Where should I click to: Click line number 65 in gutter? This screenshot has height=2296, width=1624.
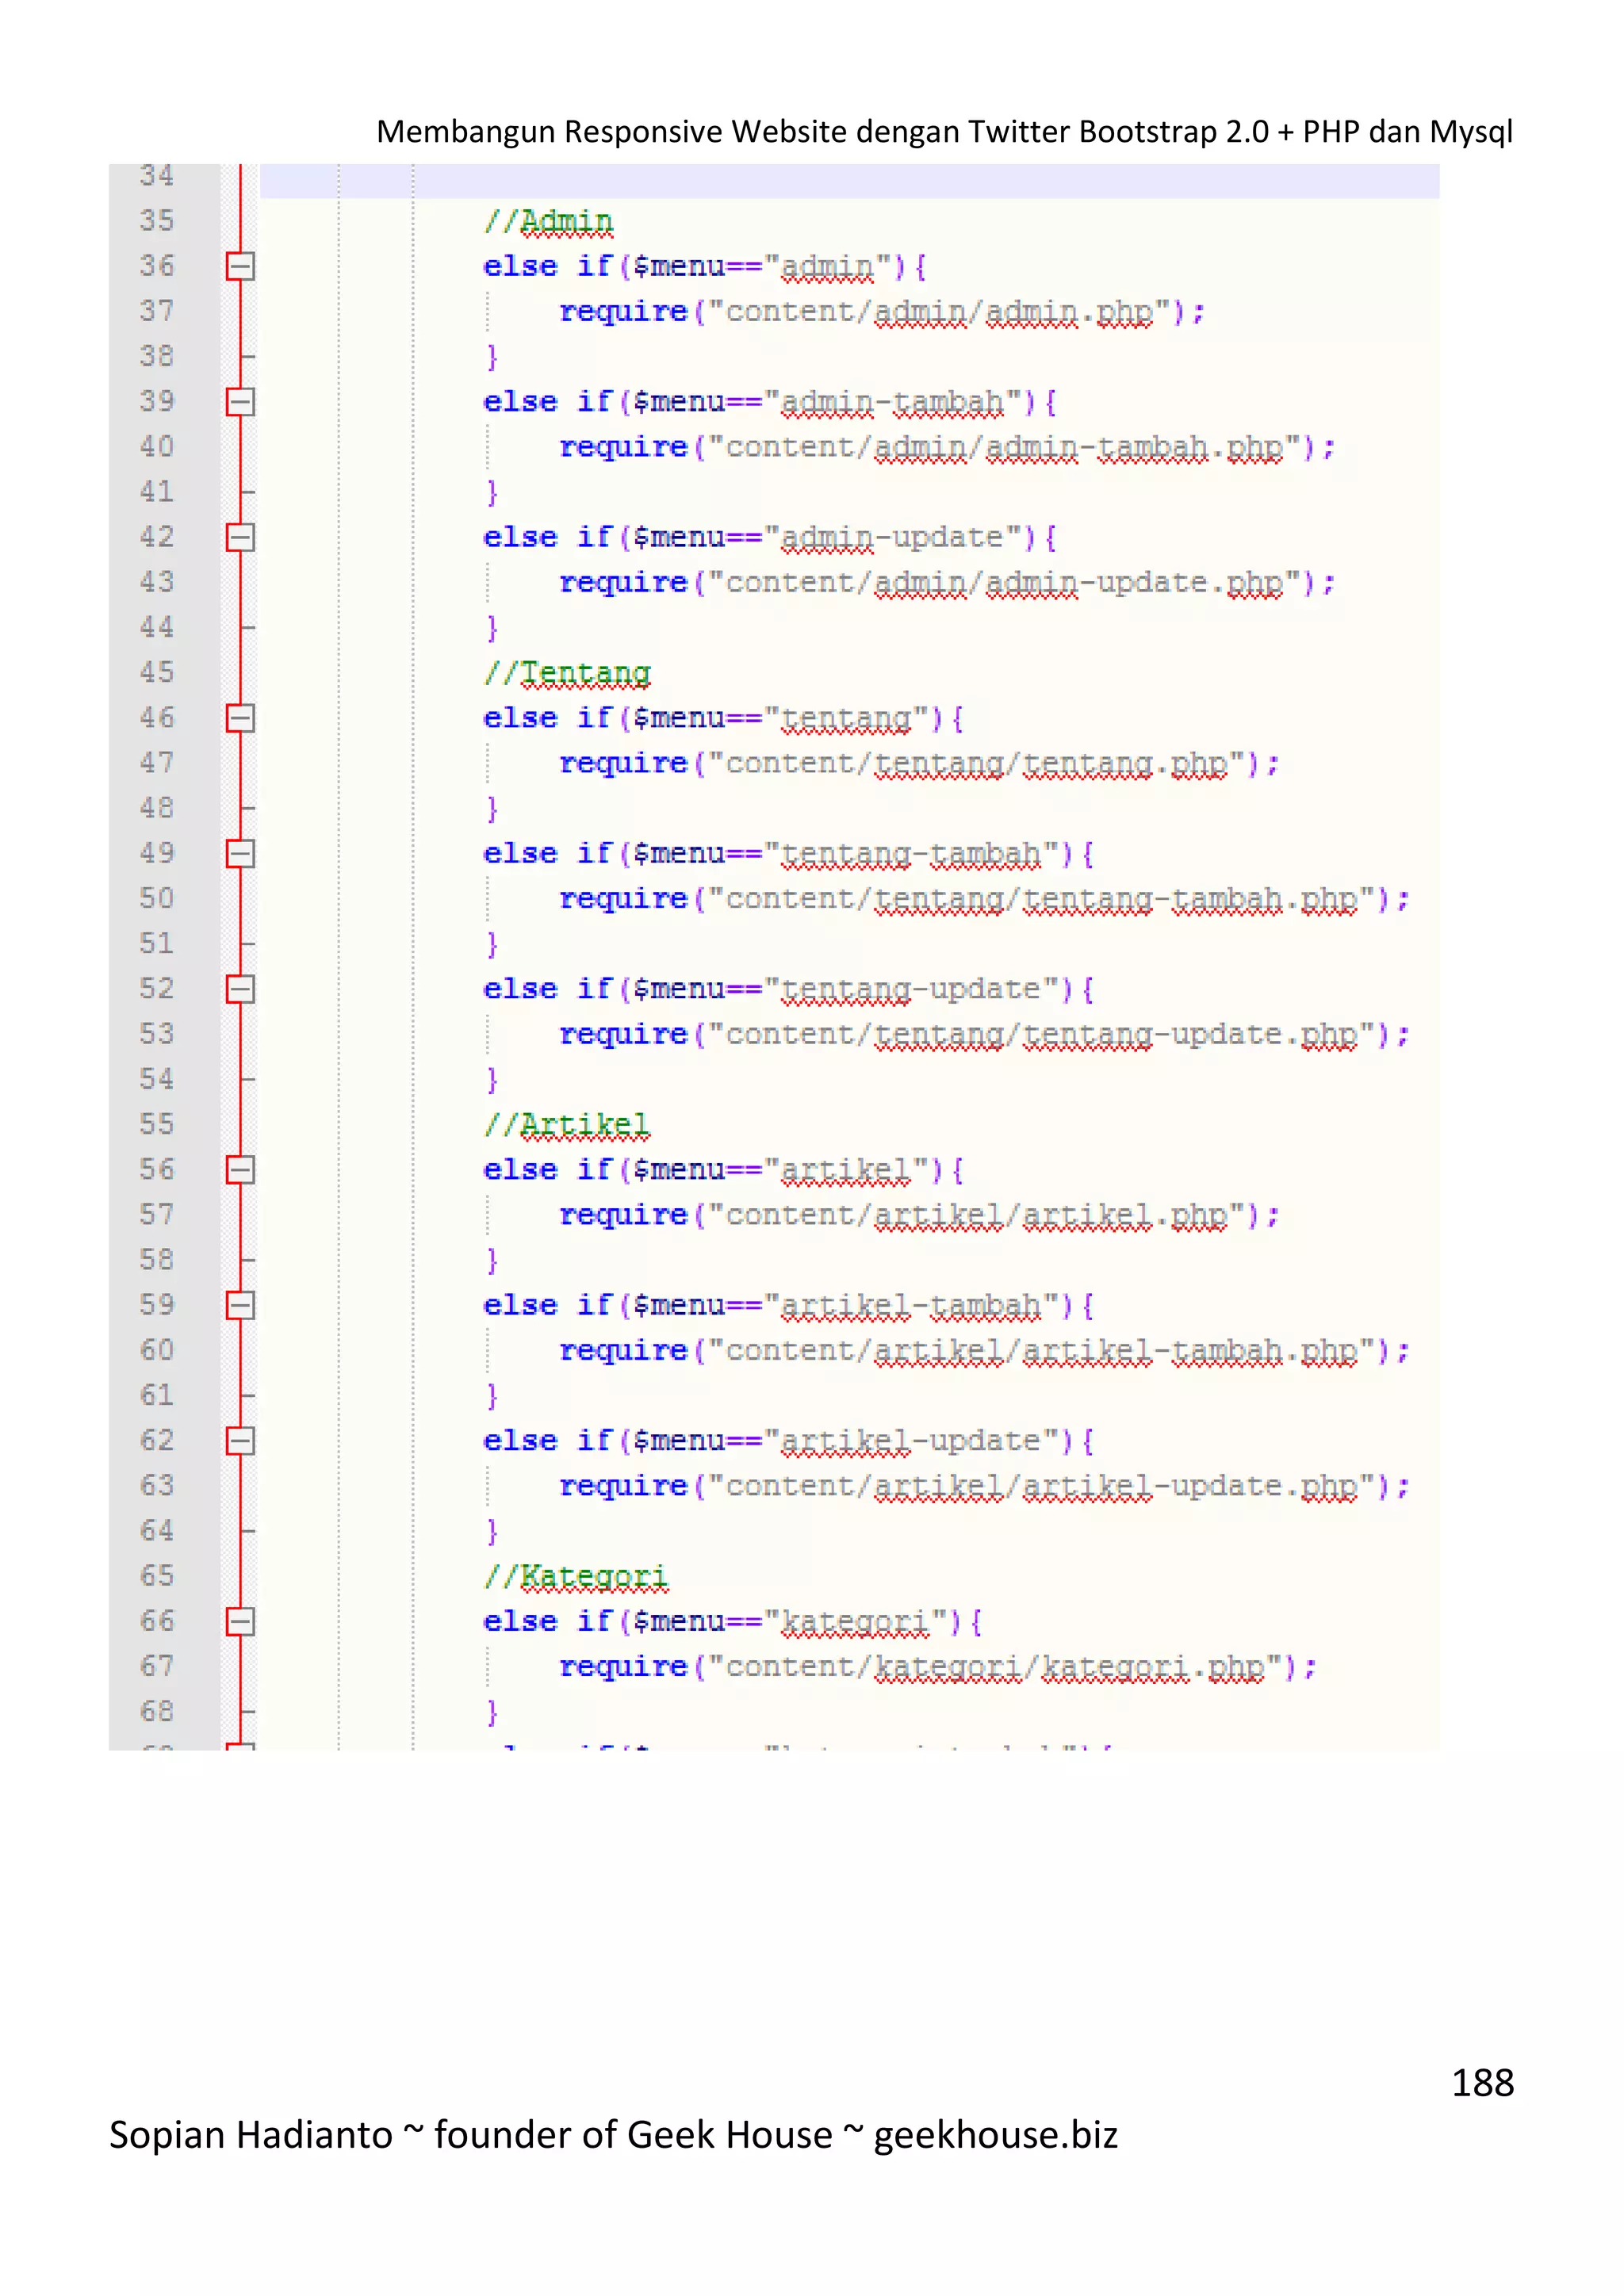click(x=157, y=1576)
